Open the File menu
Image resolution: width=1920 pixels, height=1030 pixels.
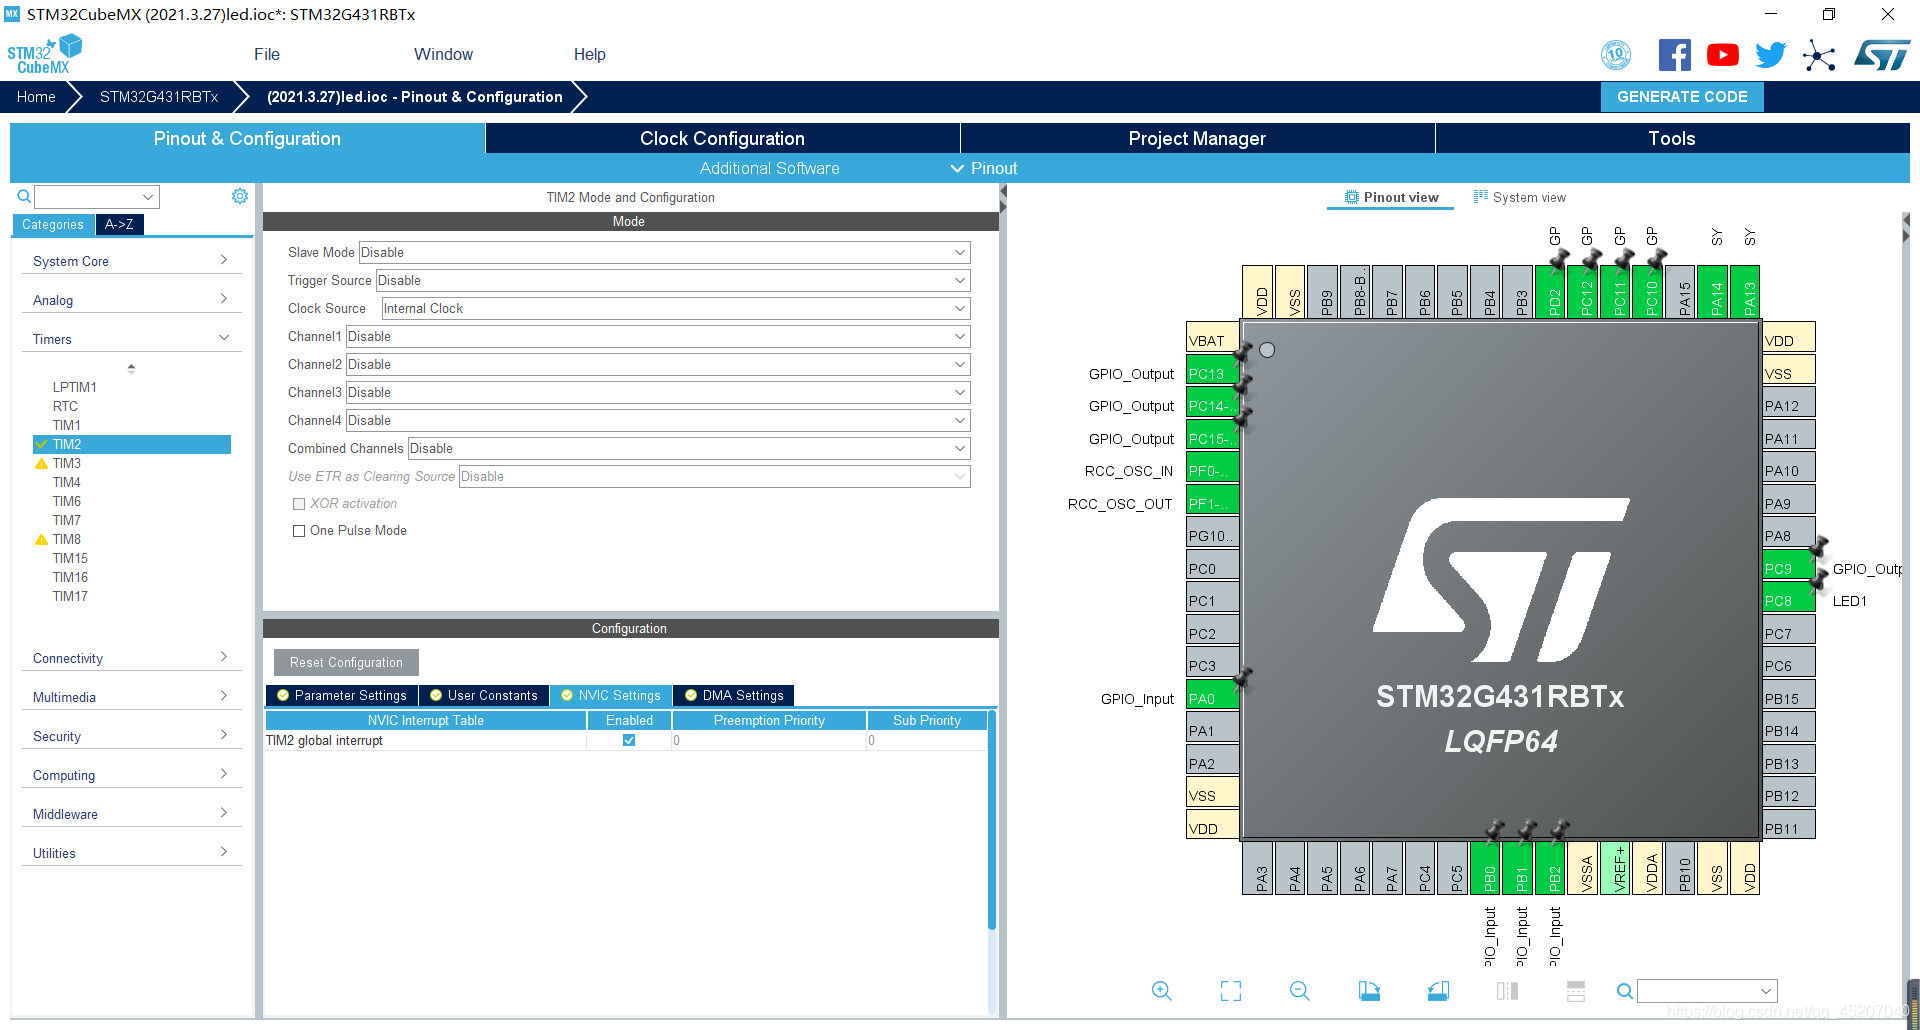click(267, 55)
